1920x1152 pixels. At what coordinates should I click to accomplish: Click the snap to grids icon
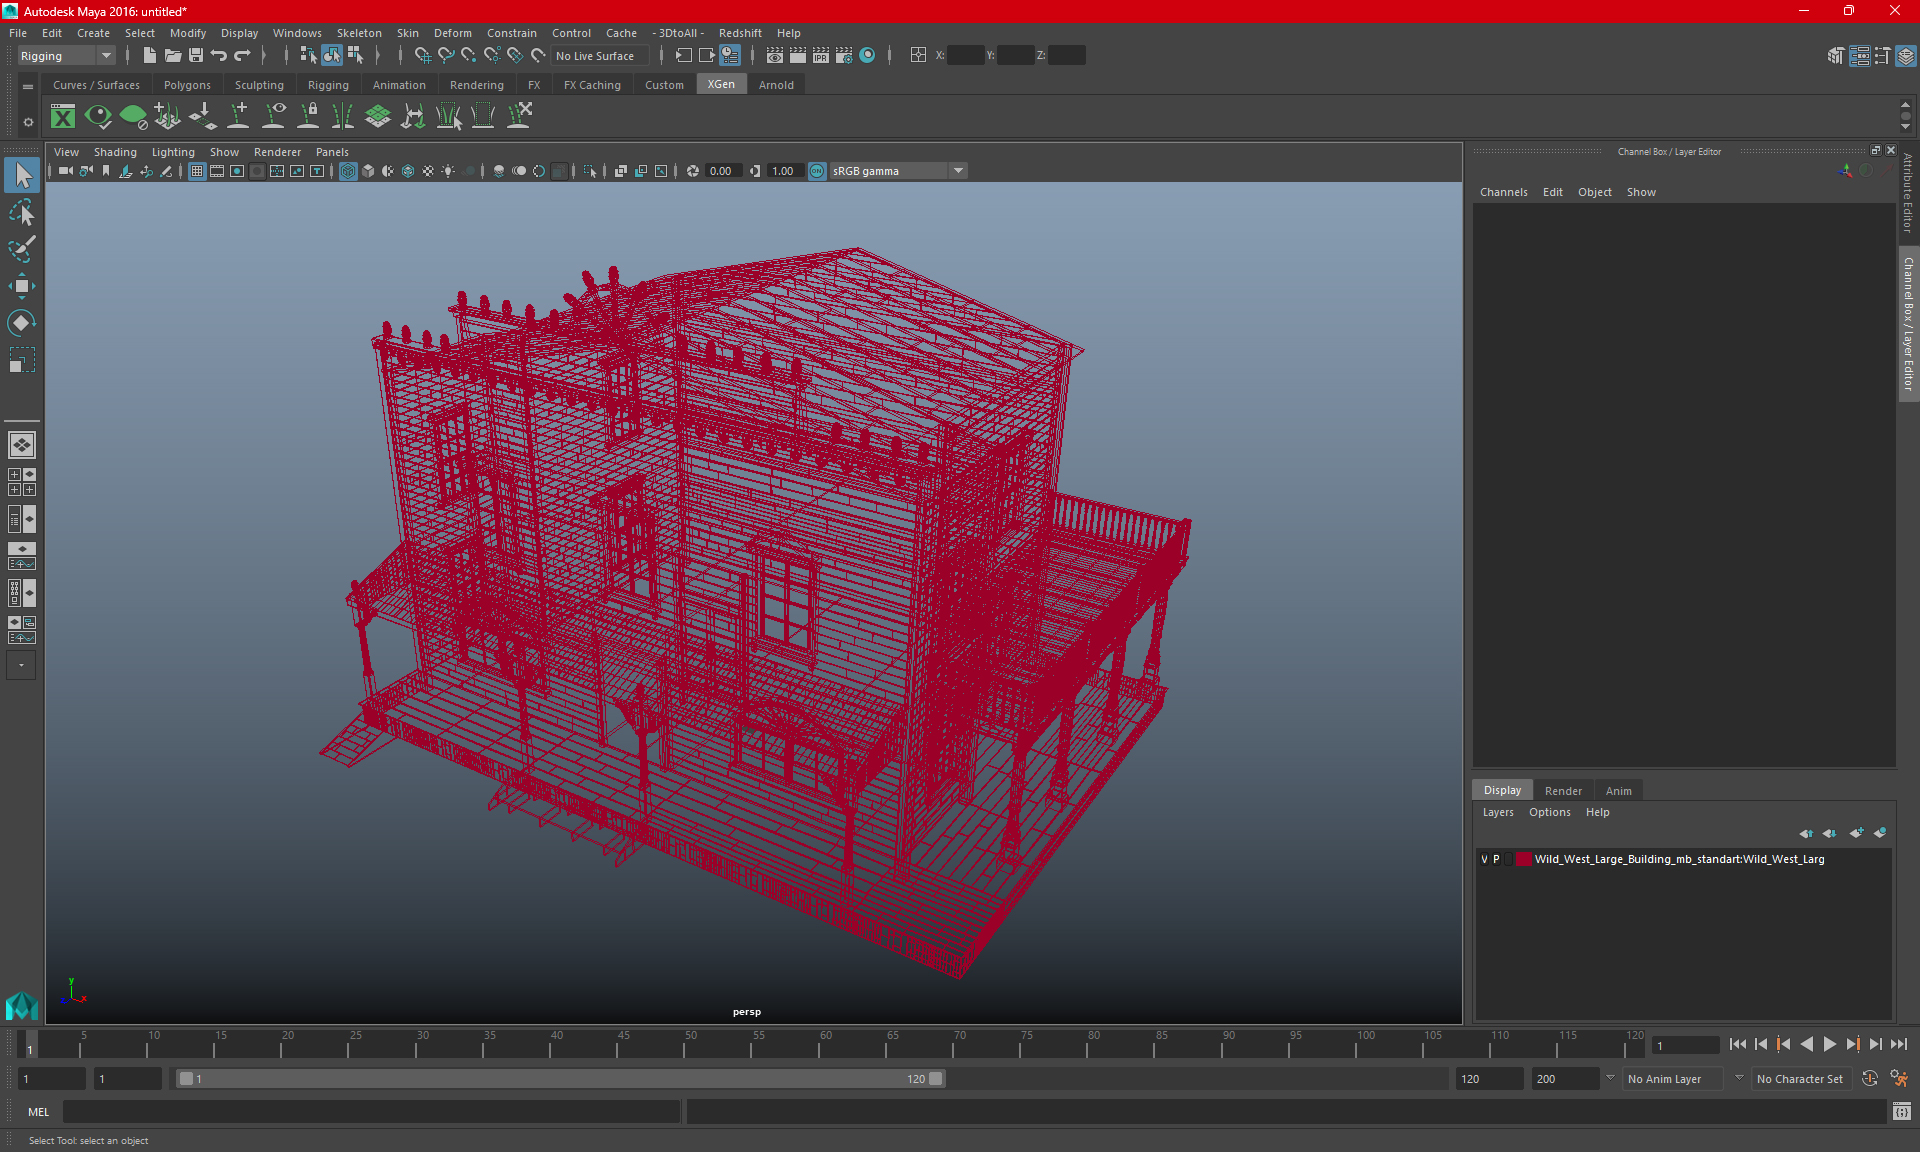pos(423,56)
